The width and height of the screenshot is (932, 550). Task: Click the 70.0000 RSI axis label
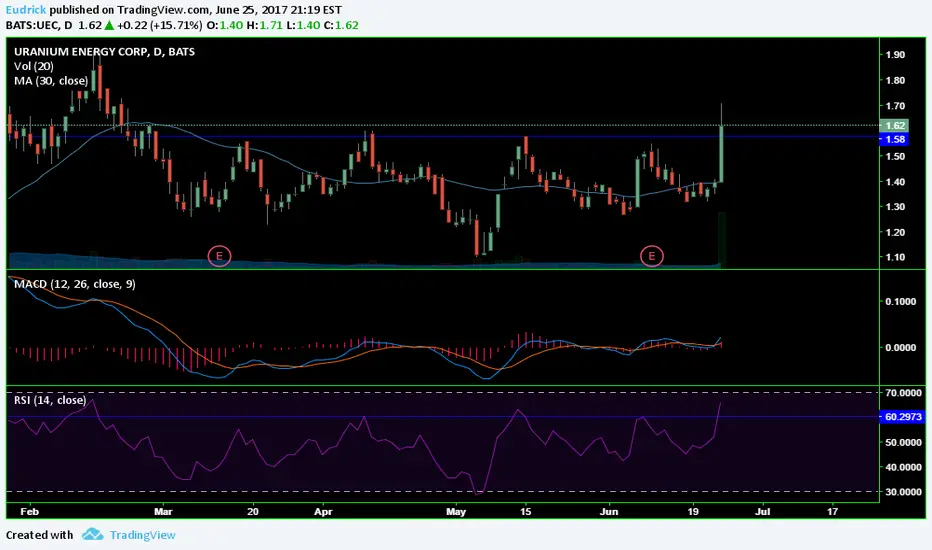903,392
